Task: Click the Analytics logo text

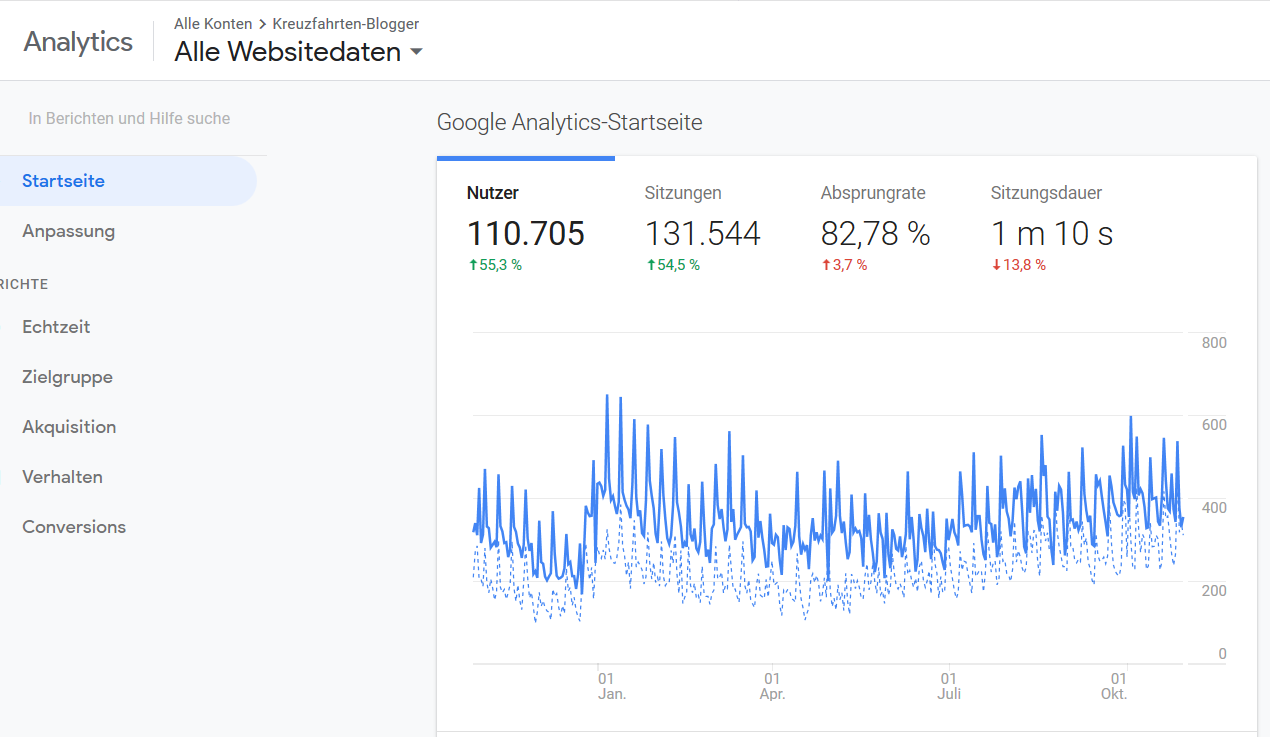Action: point(78,42)
